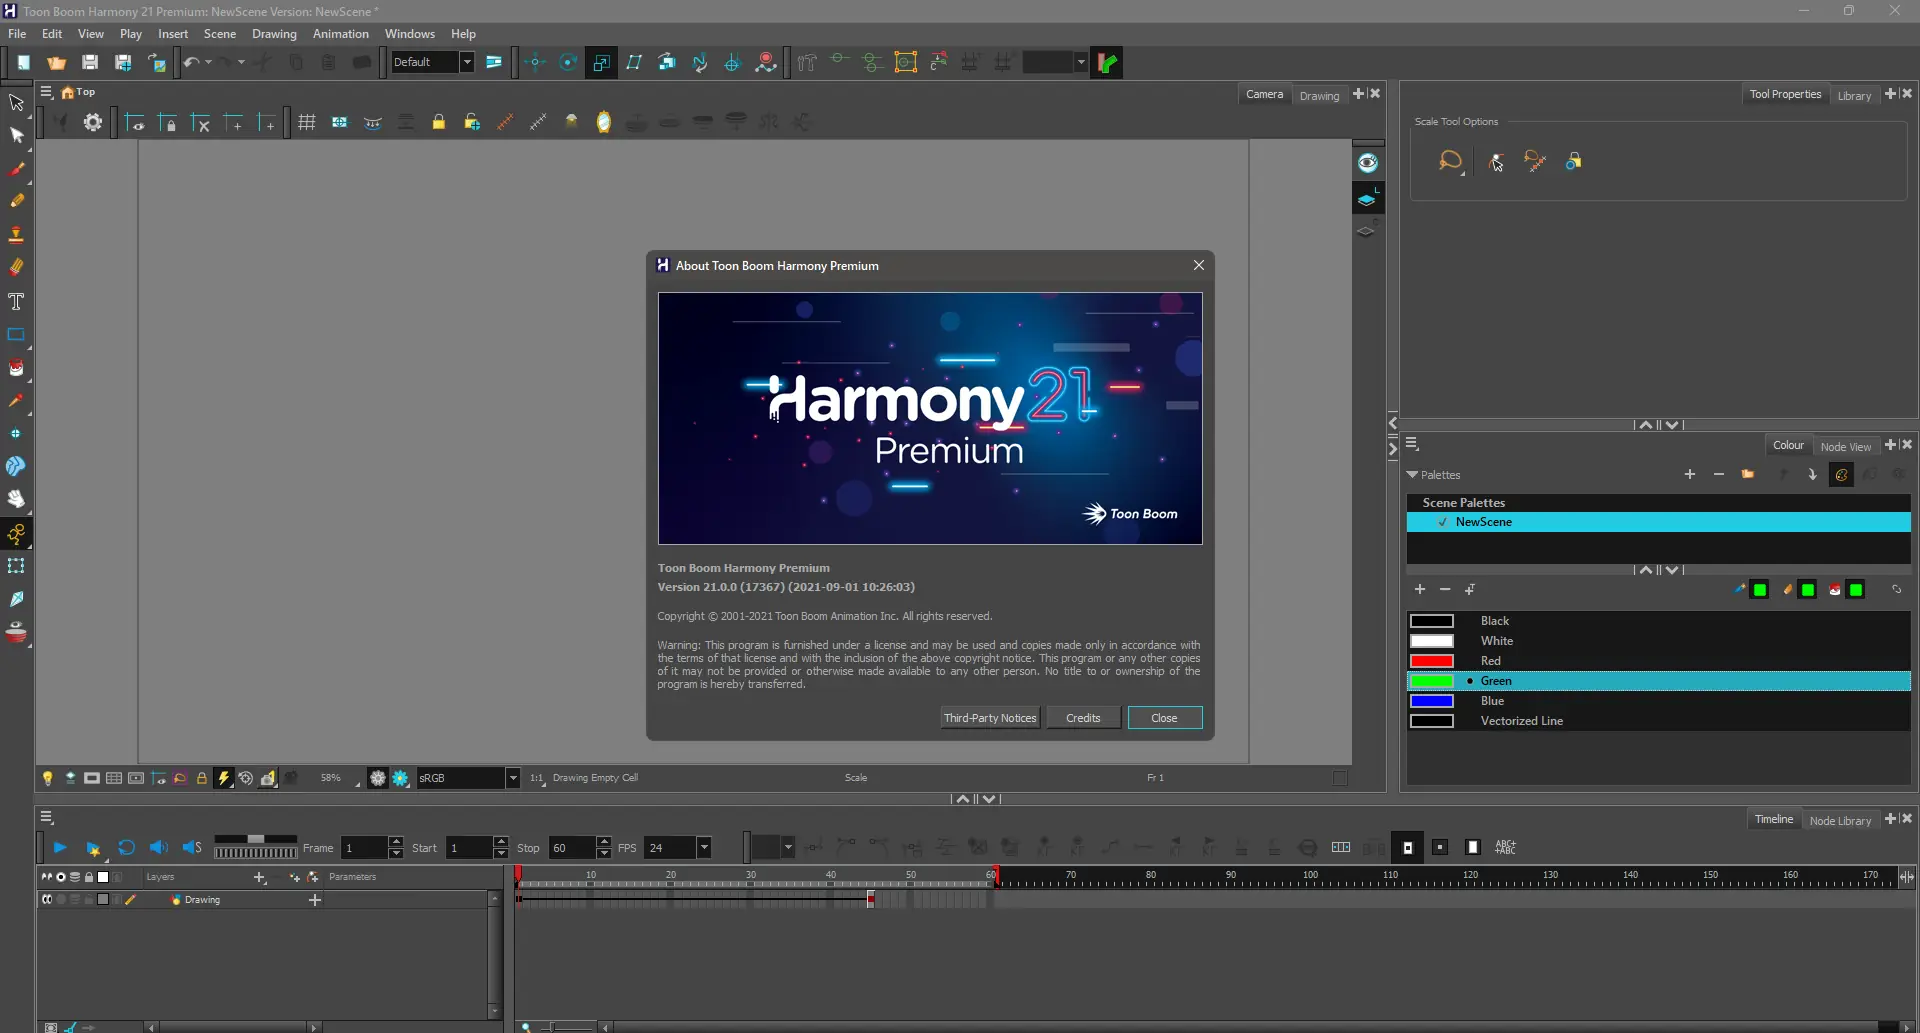Select the Eraser tool
Screen dimensions: 1920x1033
(x=16, y=267)
